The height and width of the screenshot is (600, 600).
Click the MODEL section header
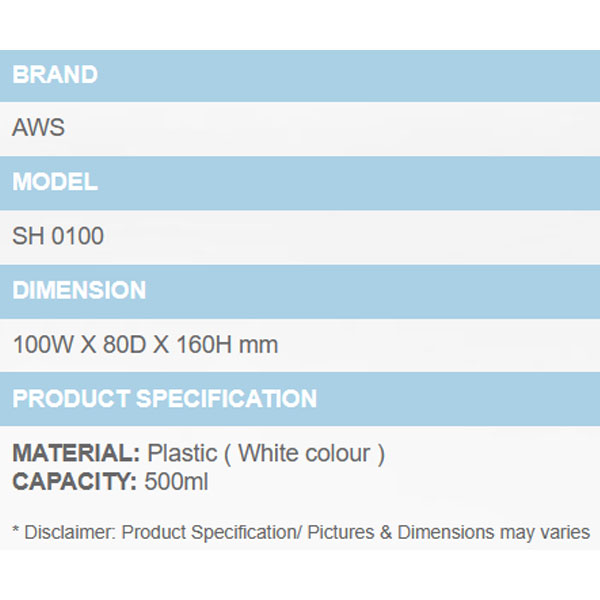[55, 183]
